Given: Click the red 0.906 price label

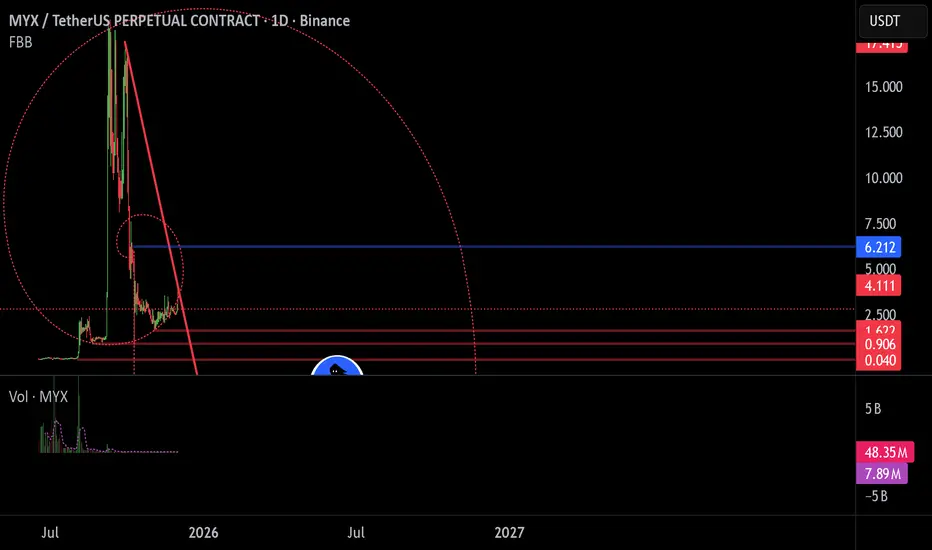Looking at the screenshot, I should coord(879,344).
